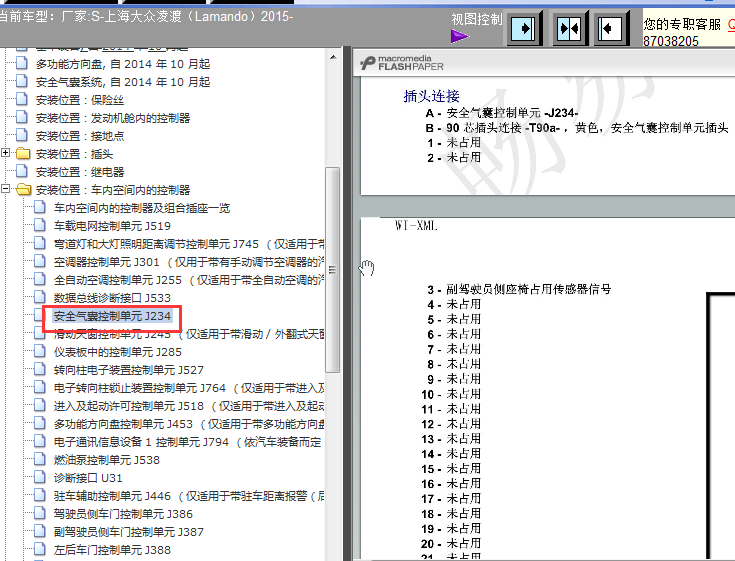Click document icon beside 转向柱电子装置控制单元 J527
This screenshot has height=561, width=735.
click(x=40, y=369)
